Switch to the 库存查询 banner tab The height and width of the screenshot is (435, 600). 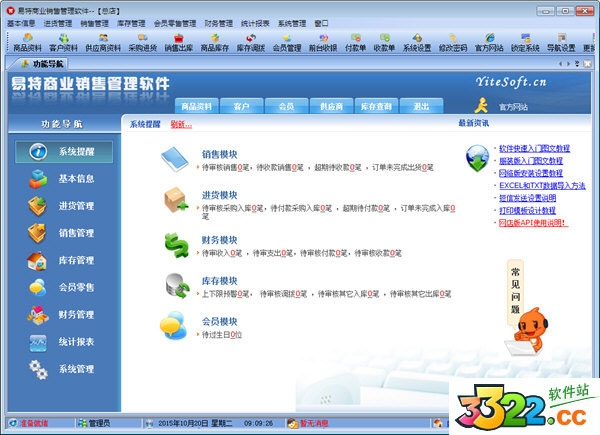click(x=377, y=106)
